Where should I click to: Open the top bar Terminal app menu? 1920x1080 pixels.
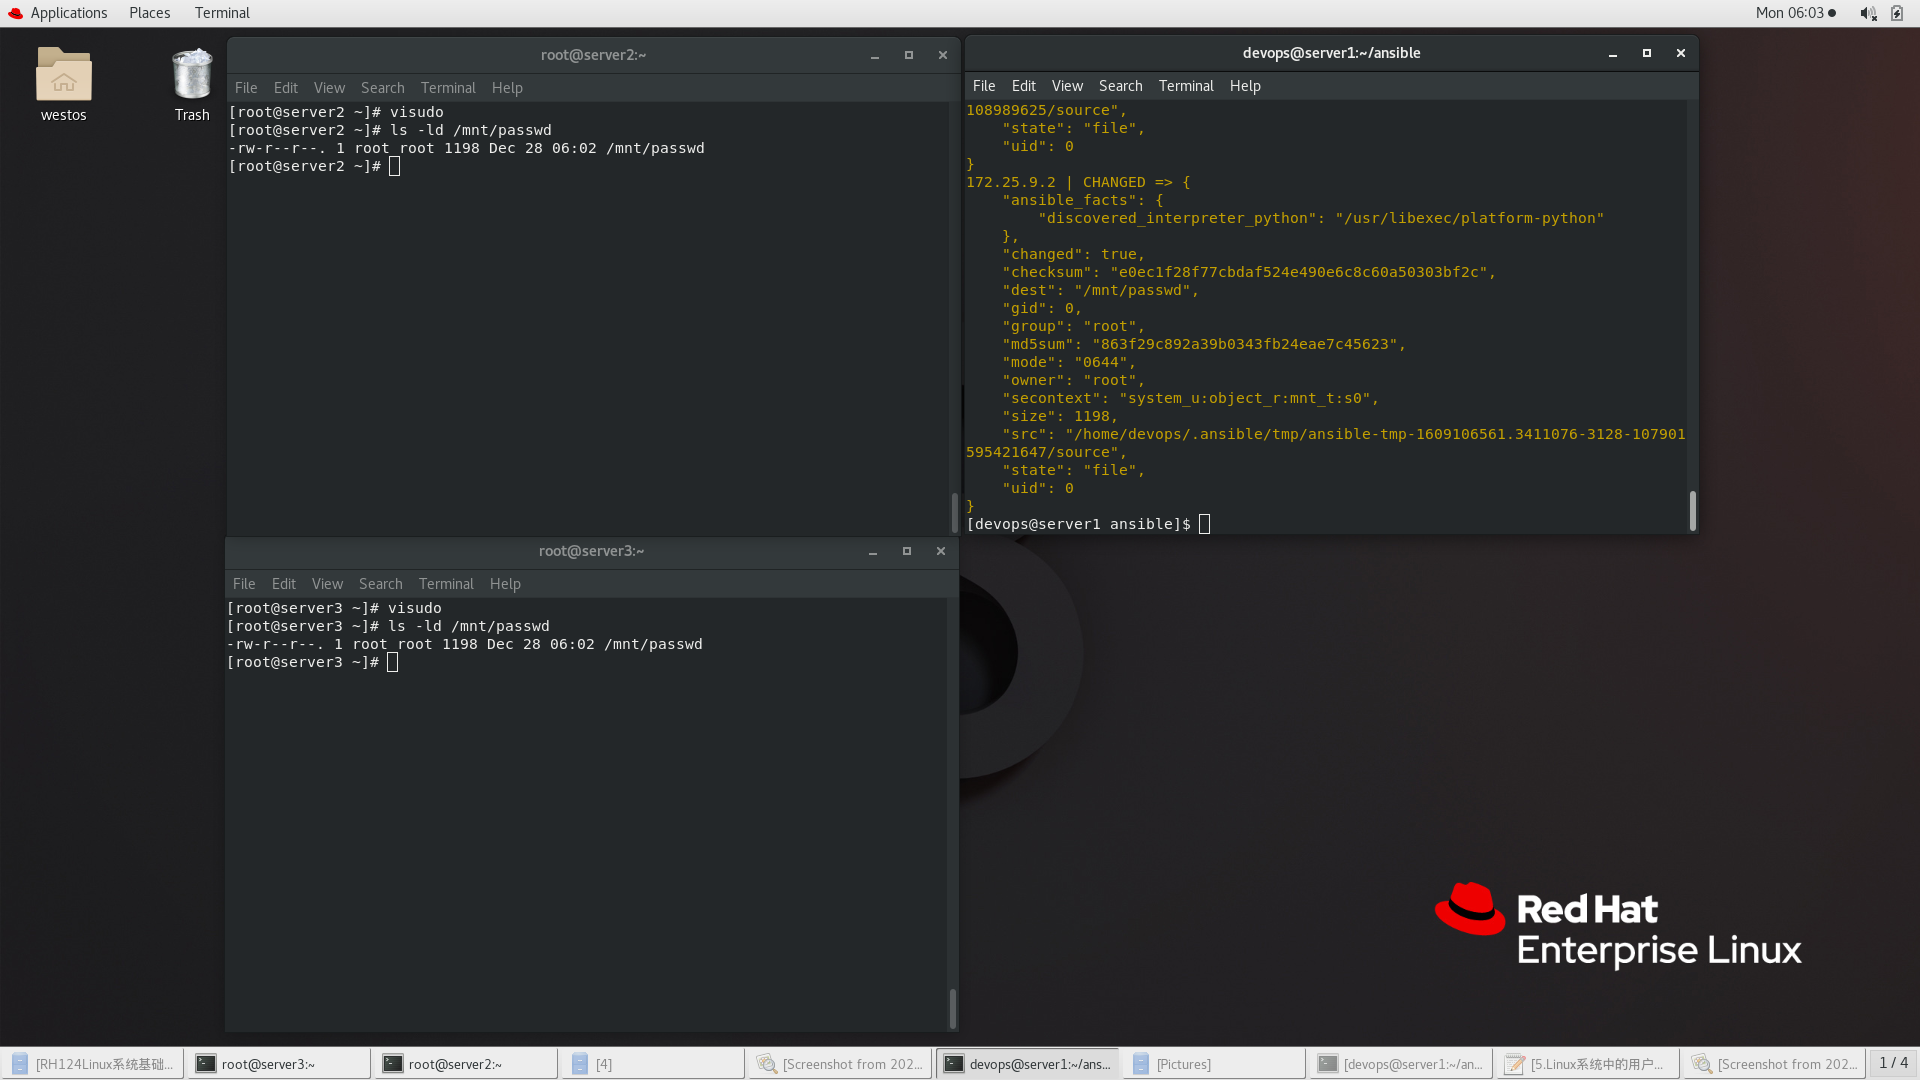[x=222, y=13]
